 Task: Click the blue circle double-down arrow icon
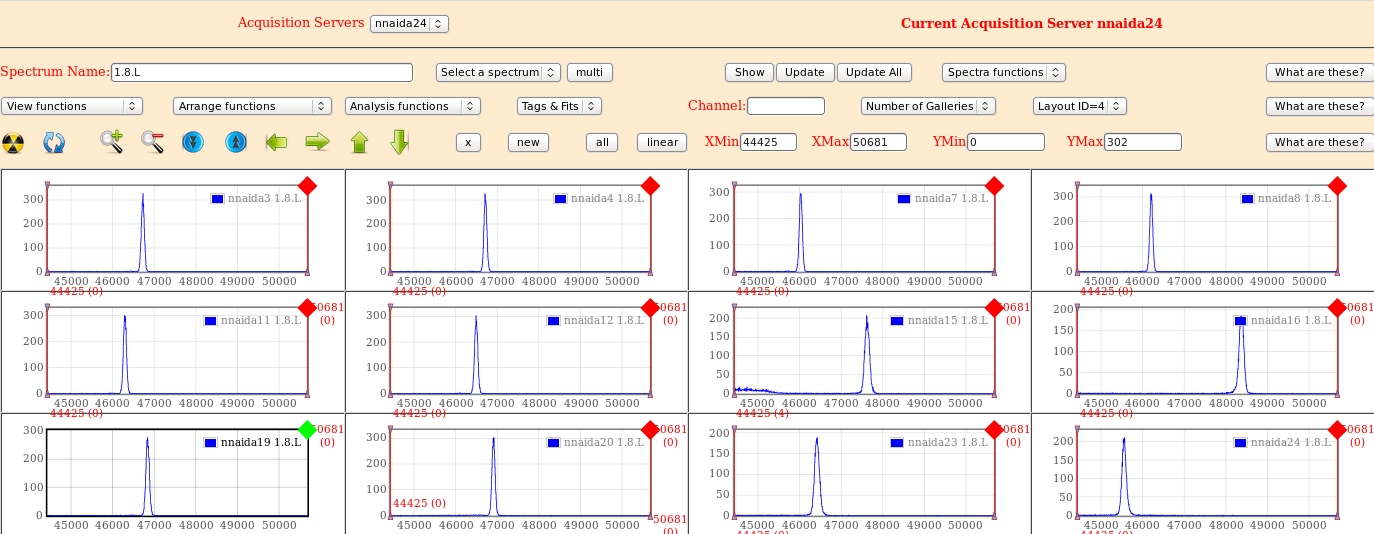click(193, 142)
